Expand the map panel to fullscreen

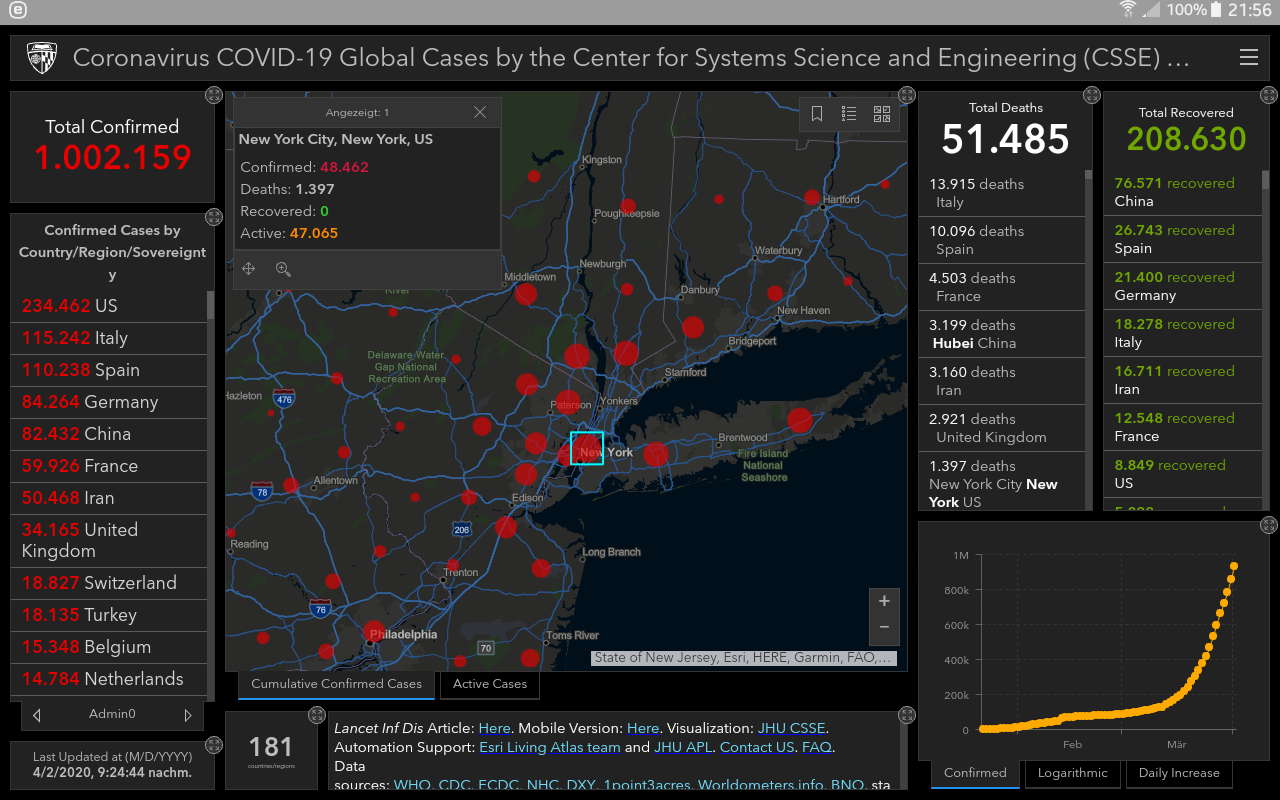(x=907, y=95)
